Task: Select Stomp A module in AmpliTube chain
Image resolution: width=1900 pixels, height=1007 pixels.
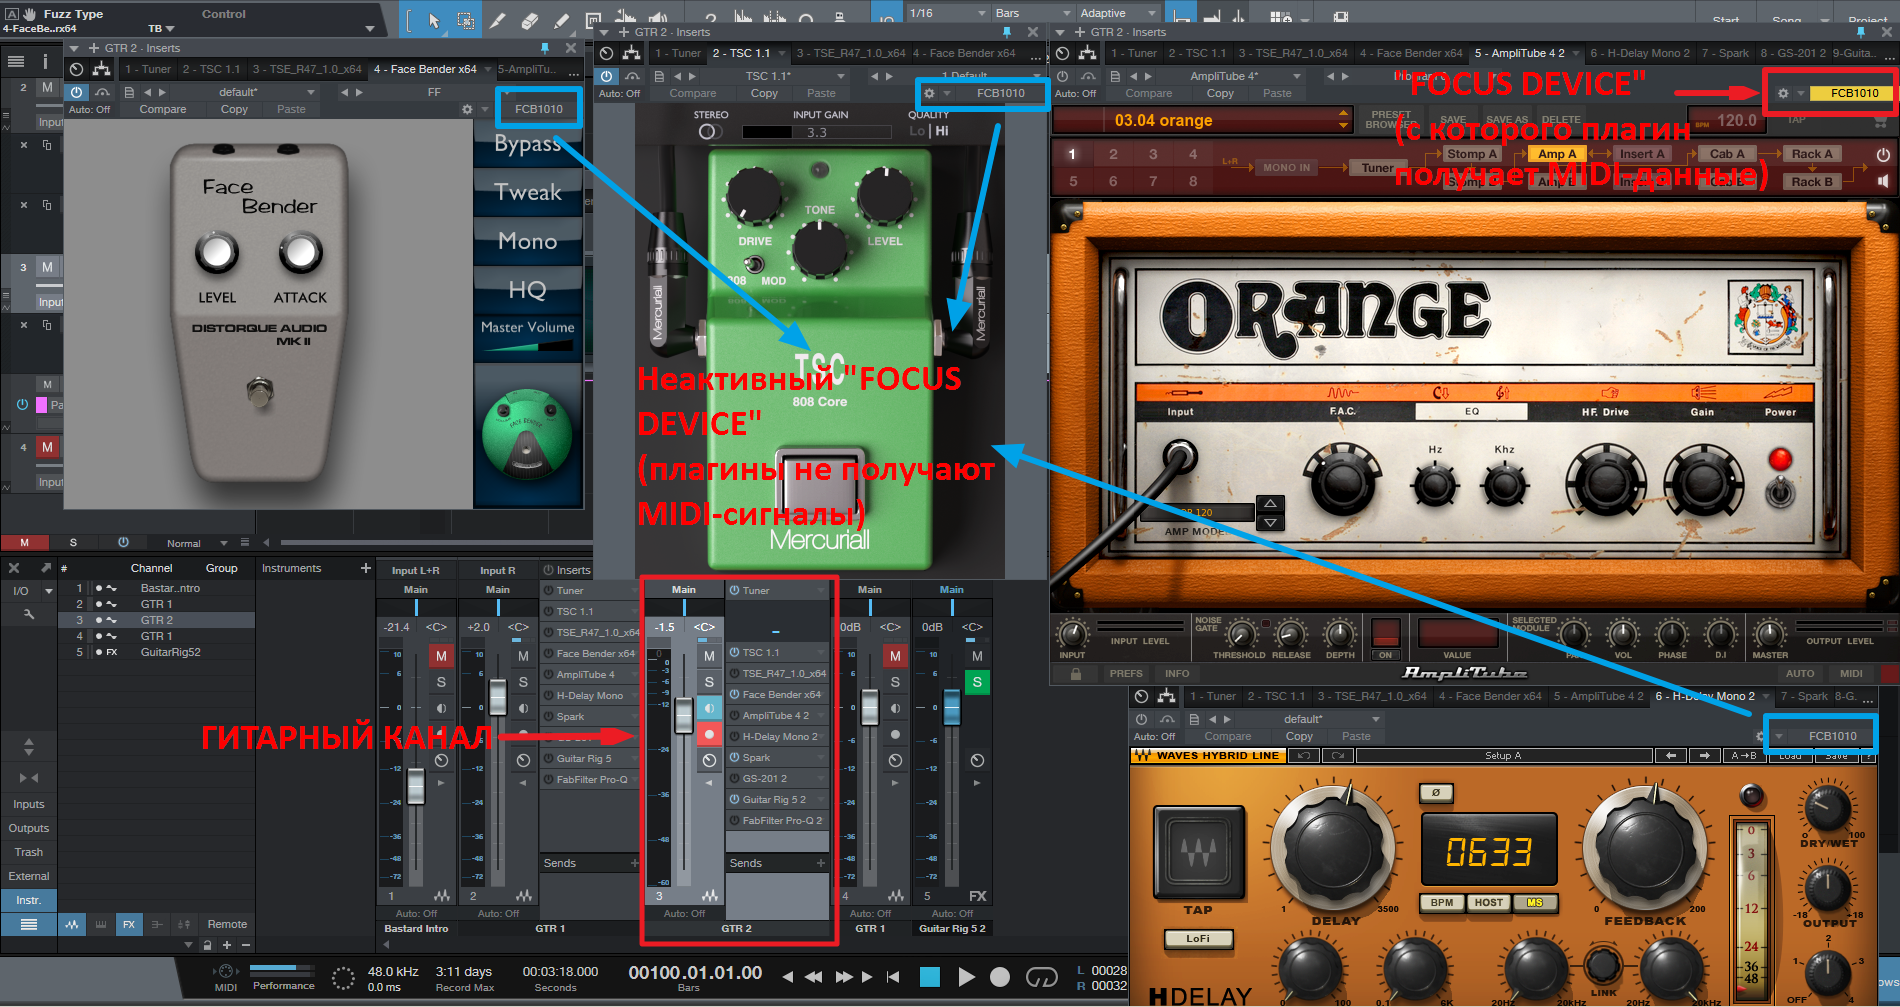Action: pos(1472,154)
